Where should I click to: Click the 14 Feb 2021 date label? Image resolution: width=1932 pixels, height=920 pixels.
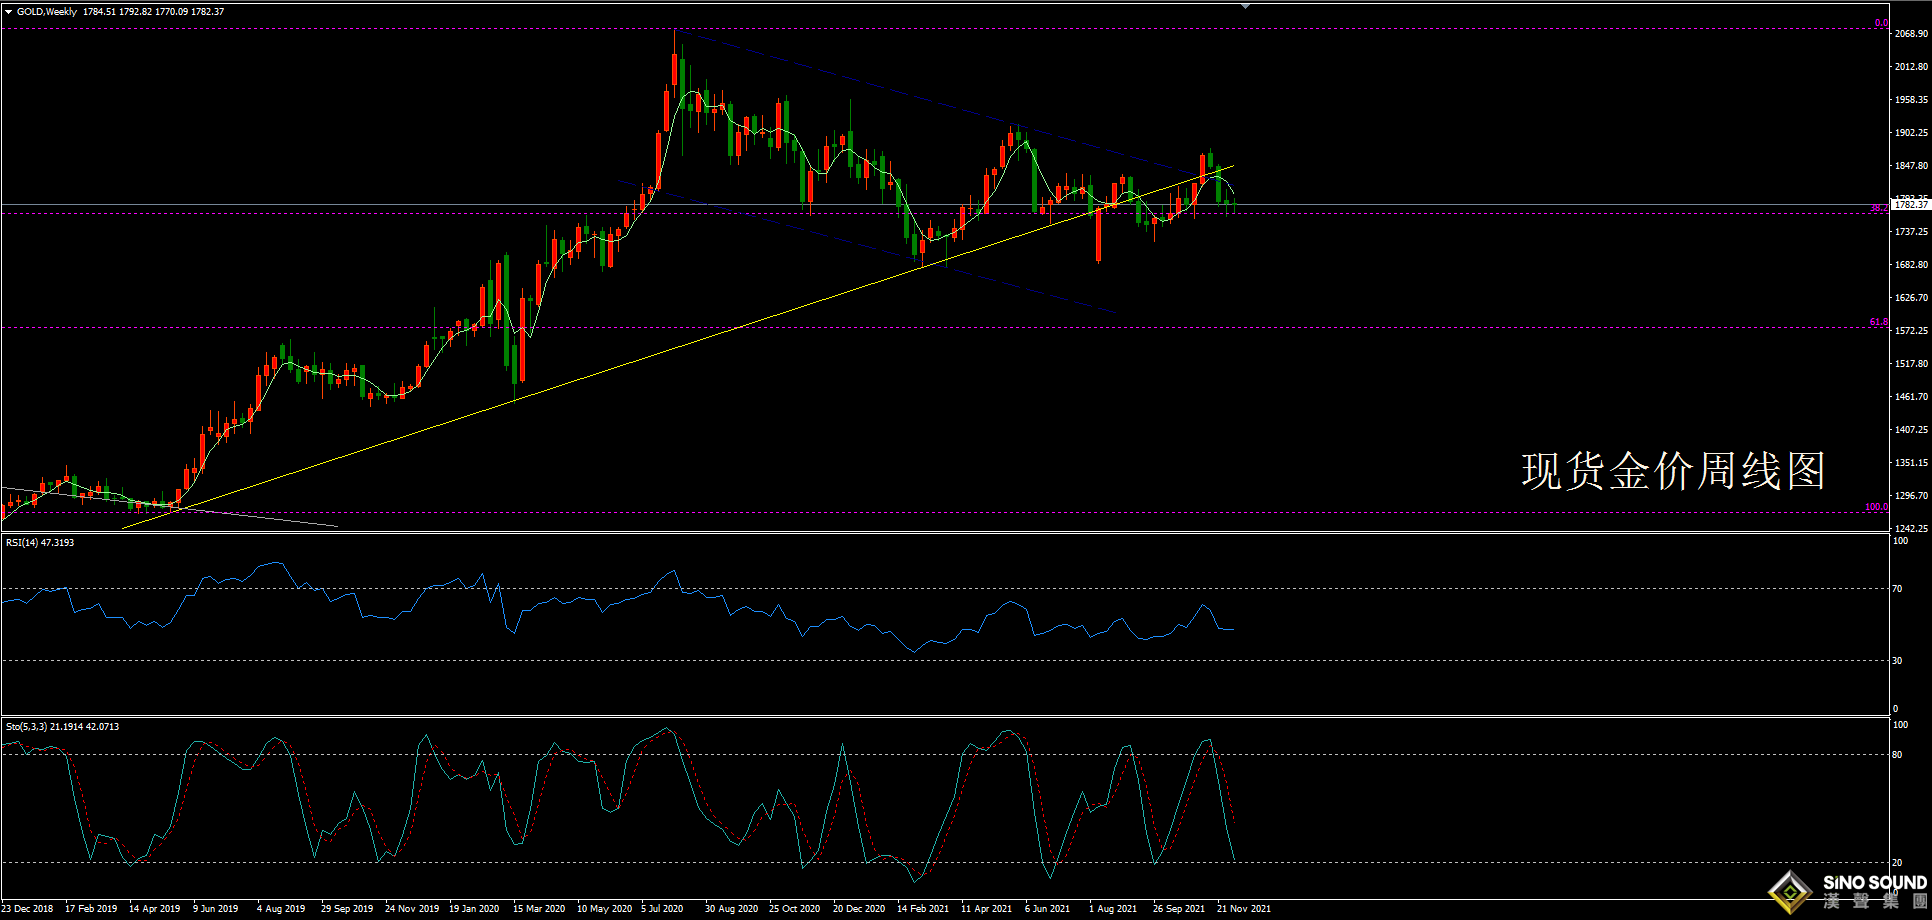pyautogui.click(x=923, y=909)
